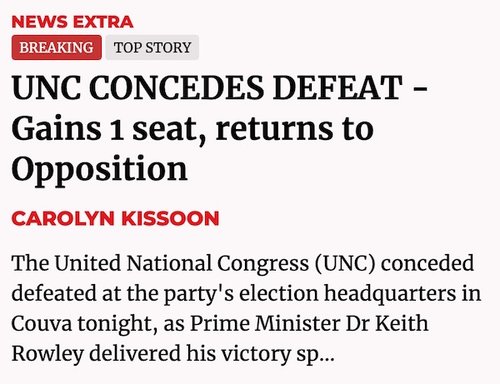Click the name Rowley in excerpt

pos(47,355)
